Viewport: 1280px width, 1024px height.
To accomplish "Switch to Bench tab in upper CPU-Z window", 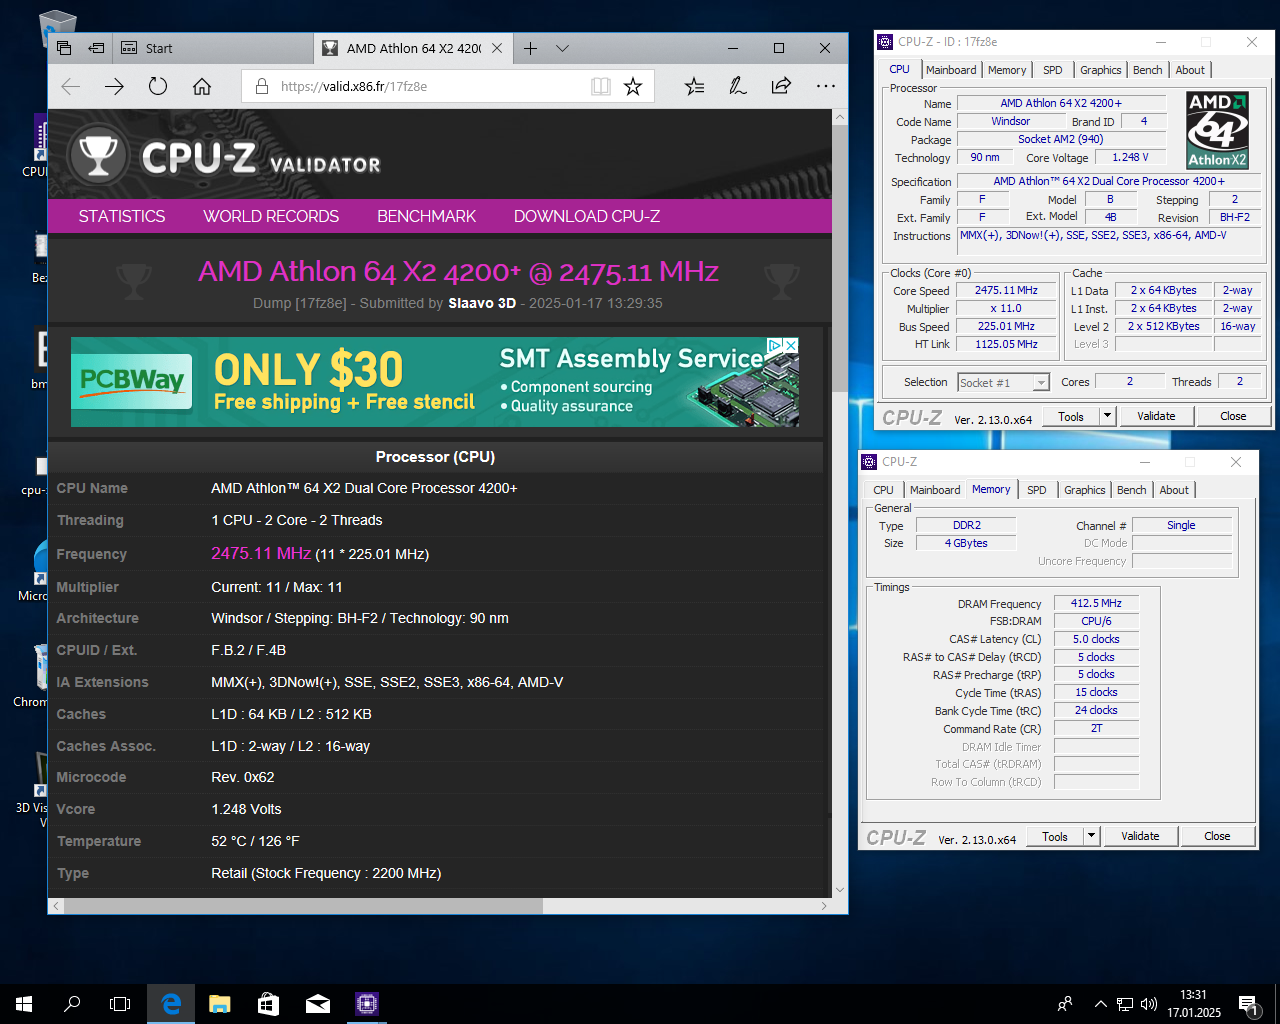I will click(x=1148, y=70).
